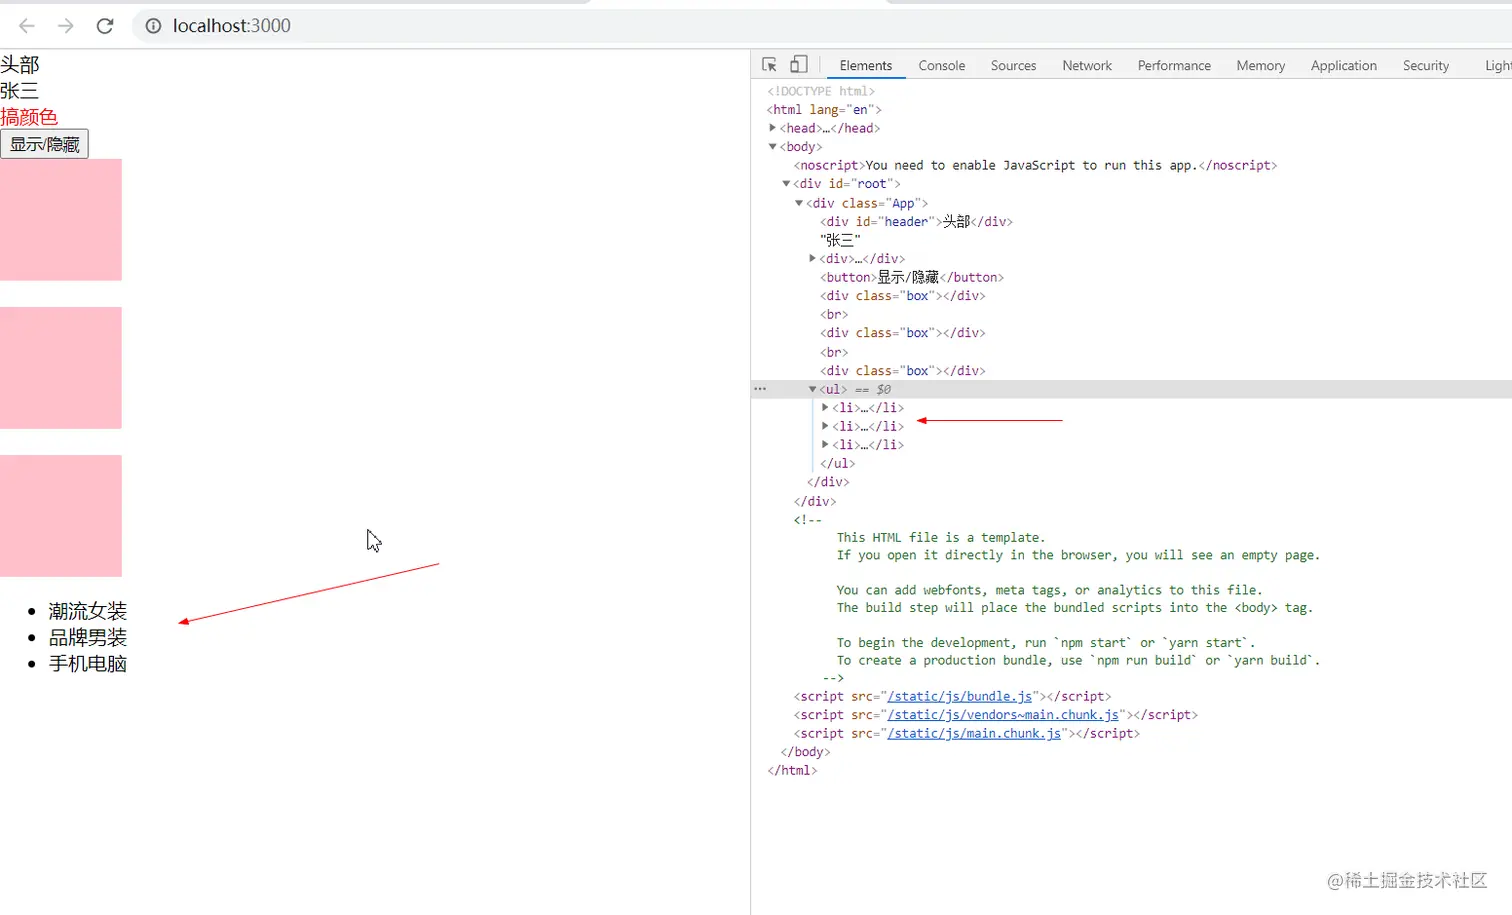Click the 头部 header text on page
This screenshot has height=915, width=1512.
click(20, 65)
